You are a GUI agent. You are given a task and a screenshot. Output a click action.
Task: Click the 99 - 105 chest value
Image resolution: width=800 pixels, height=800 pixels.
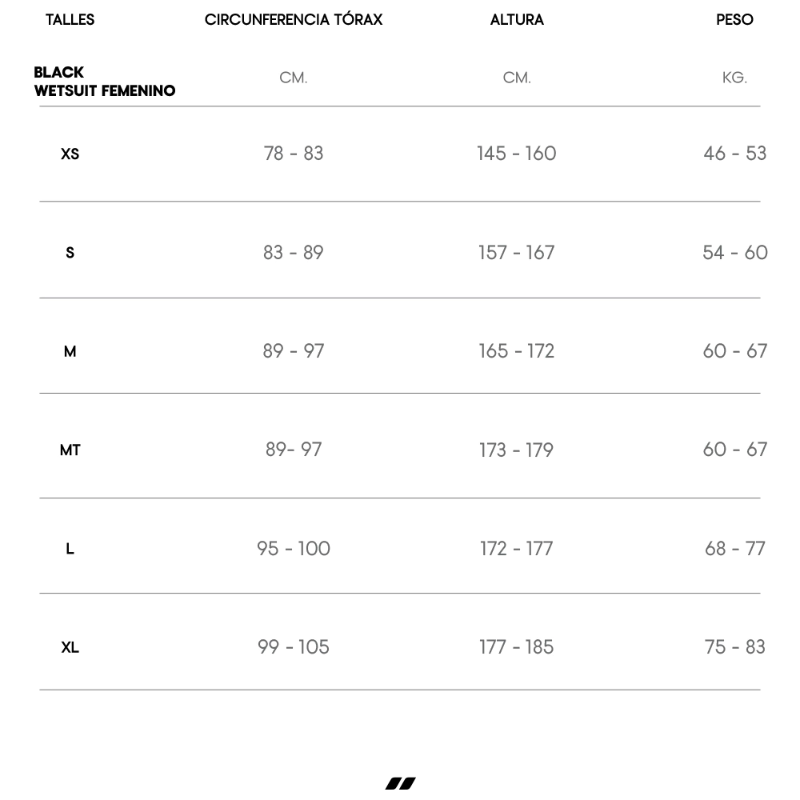293,647
